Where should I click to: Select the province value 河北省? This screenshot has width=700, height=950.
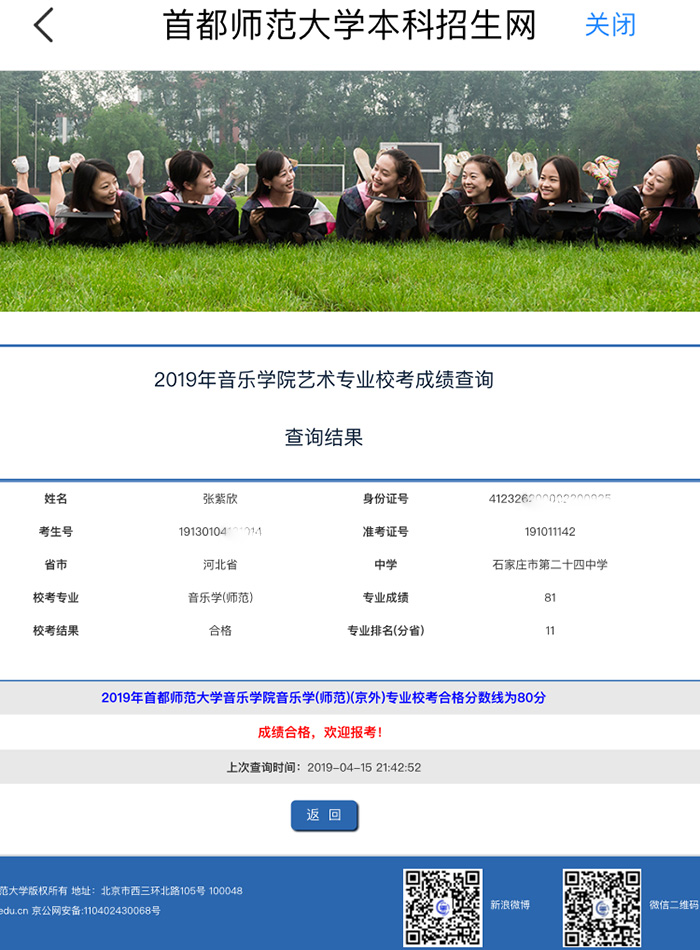click(x=220, y=564)
